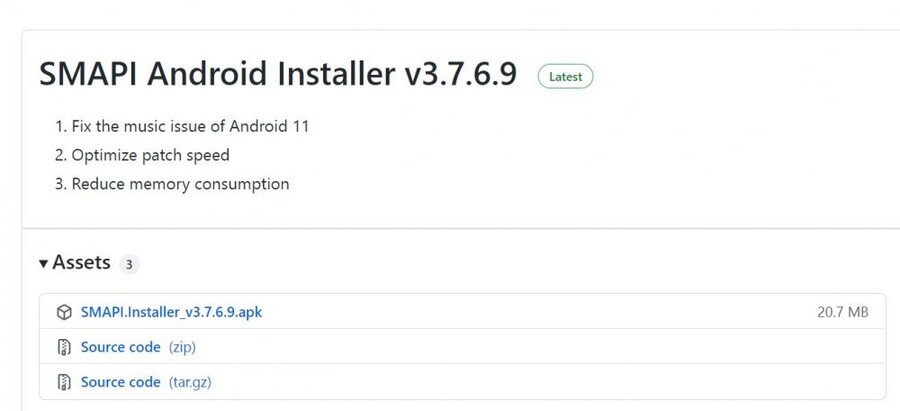Collapse the Assets section triangle
The height and width of the screenshot is (411, 900).
(x=44, y=264)
